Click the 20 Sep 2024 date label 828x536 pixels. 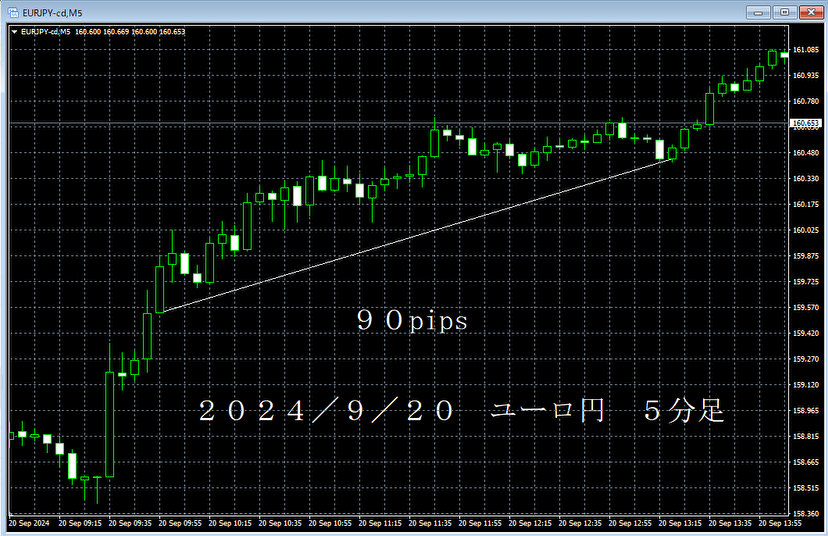point(29,523)
